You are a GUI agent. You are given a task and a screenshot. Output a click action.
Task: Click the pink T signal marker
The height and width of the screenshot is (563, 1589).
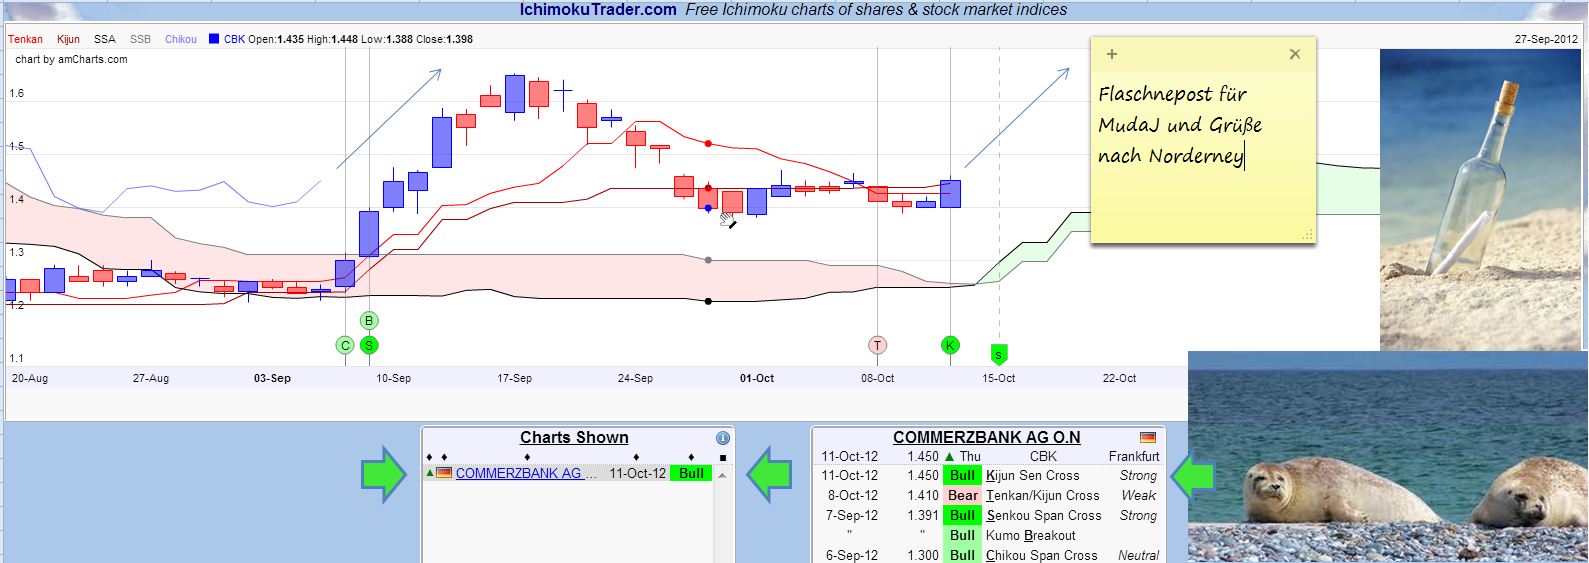[877, 346]
